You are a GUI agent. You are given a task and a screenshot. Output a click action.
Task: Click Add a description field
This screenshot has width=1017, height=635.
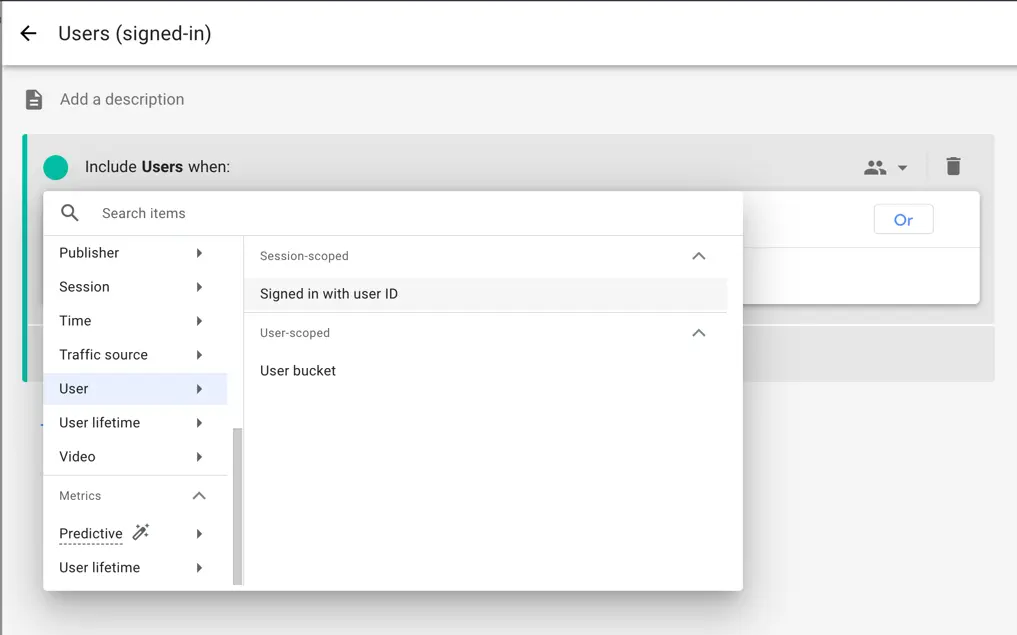pos(122,99)
